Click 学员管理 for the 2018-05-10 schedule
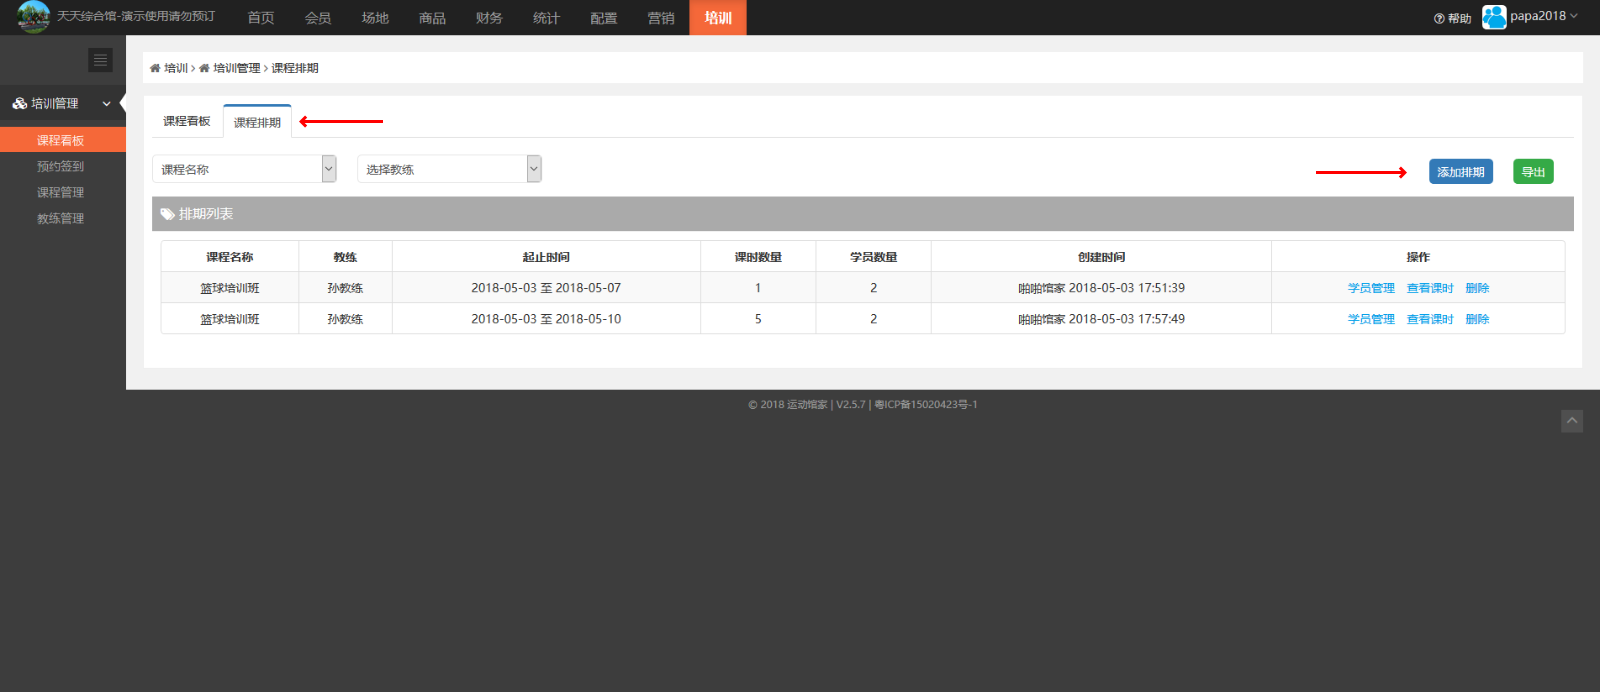This screenshot has width=1600, height=692. pyautogui.click(x=1371, y=319)
